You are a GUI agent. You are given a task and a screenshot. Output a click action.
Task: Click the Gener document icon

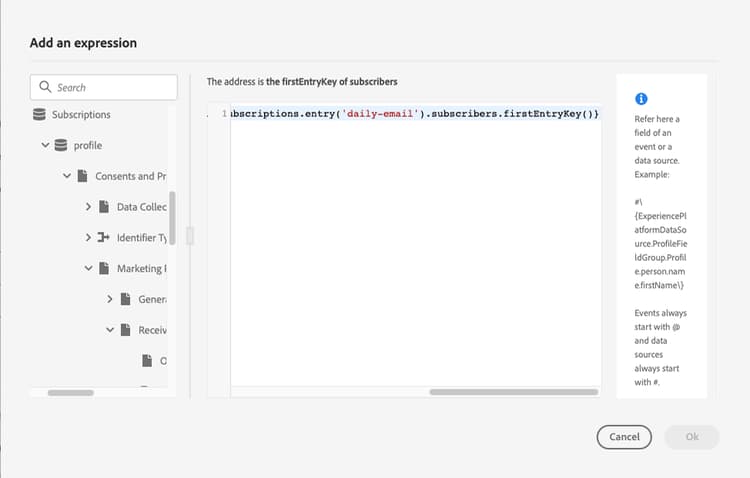pos(125,299)
